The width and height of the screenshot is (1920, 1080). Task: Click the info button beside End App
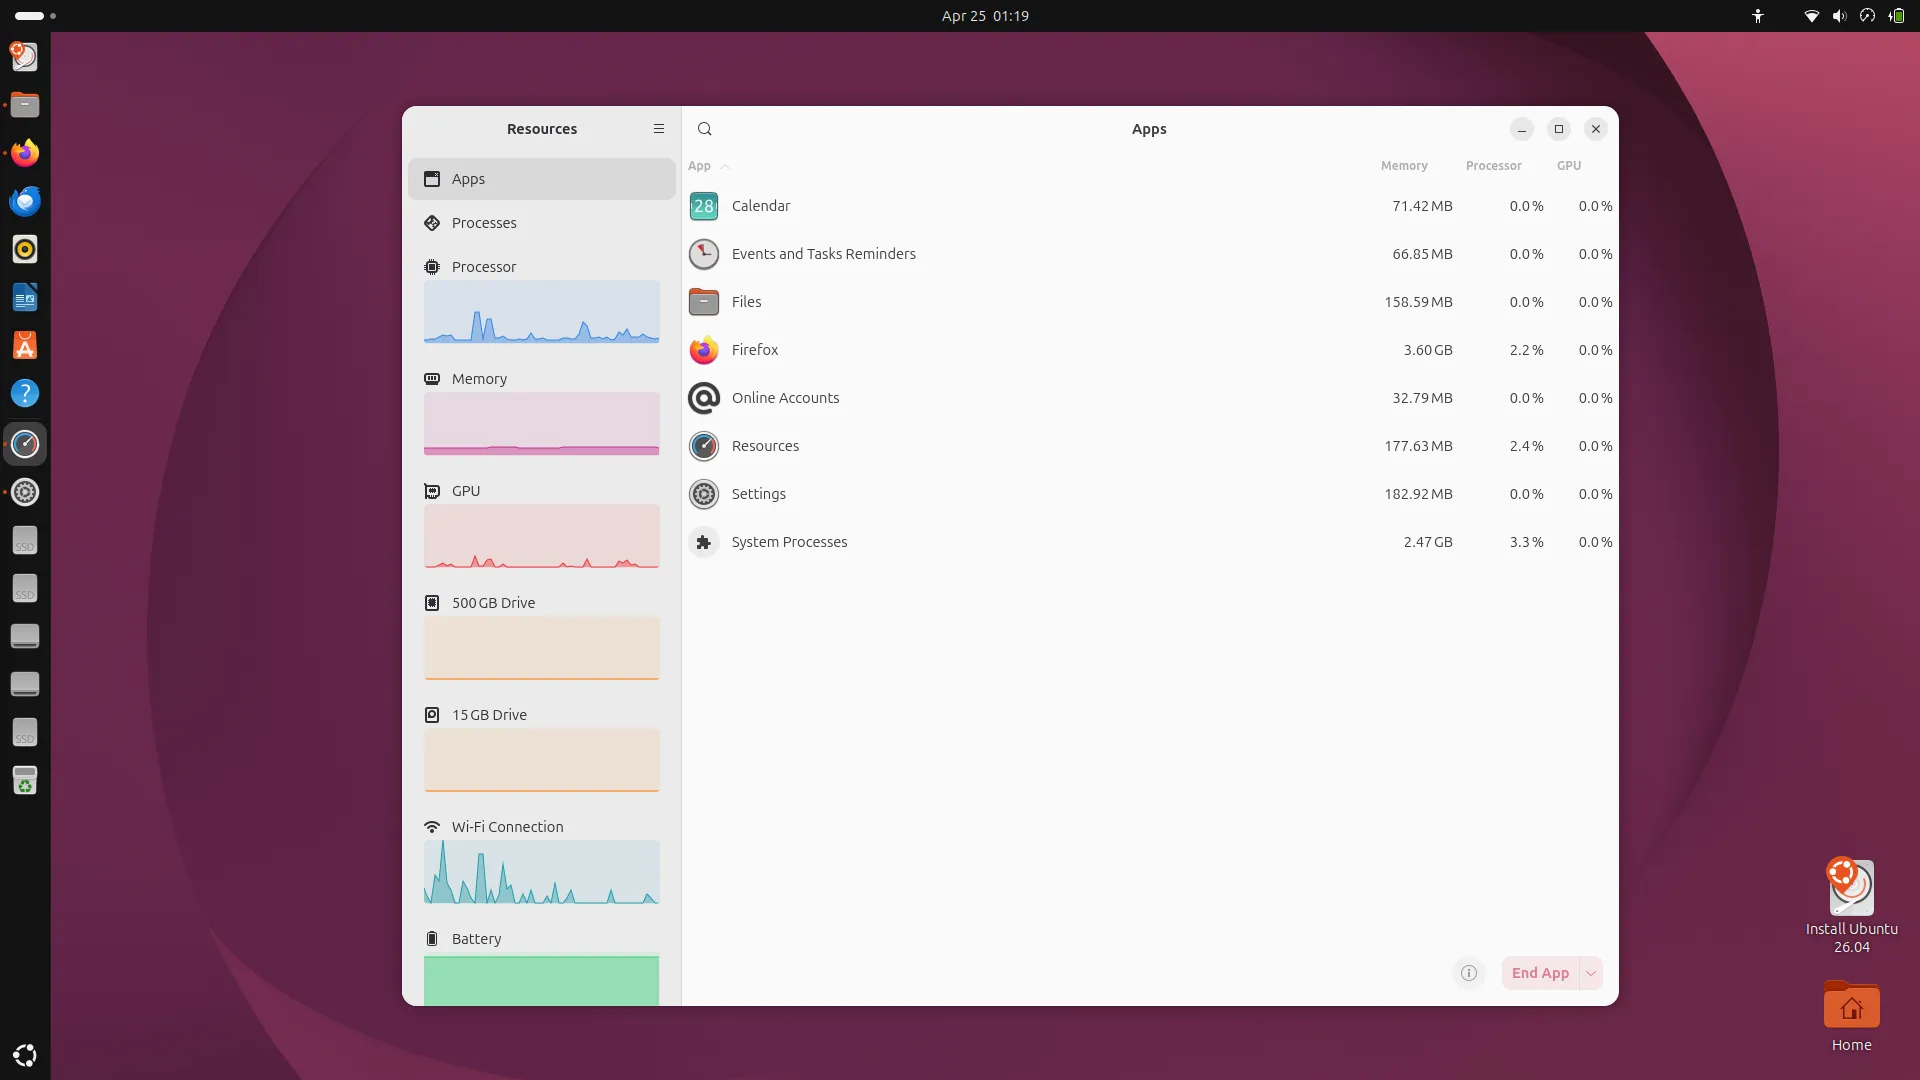click(1468, 973)
